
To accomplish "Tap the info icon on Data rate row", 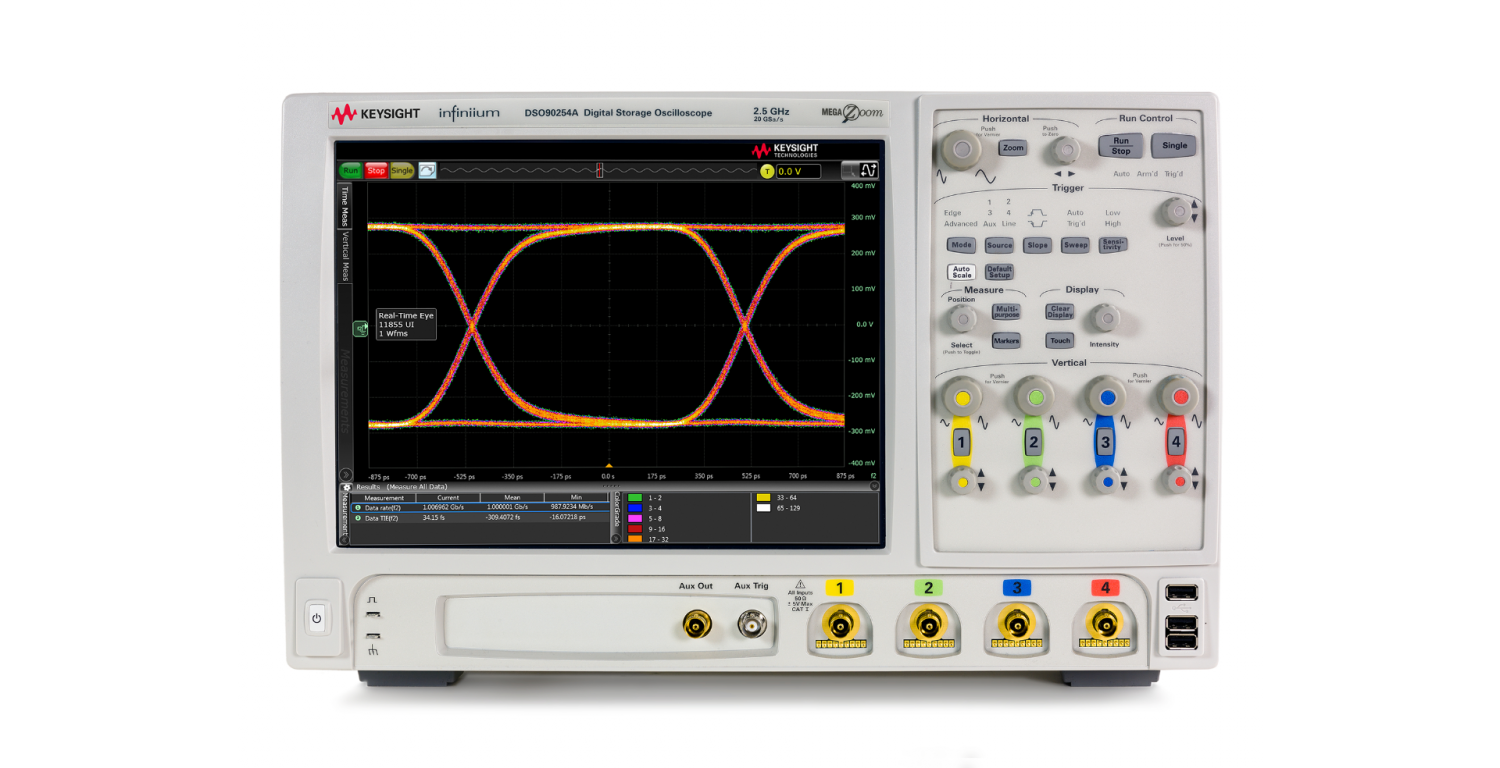I will (358, 508).
